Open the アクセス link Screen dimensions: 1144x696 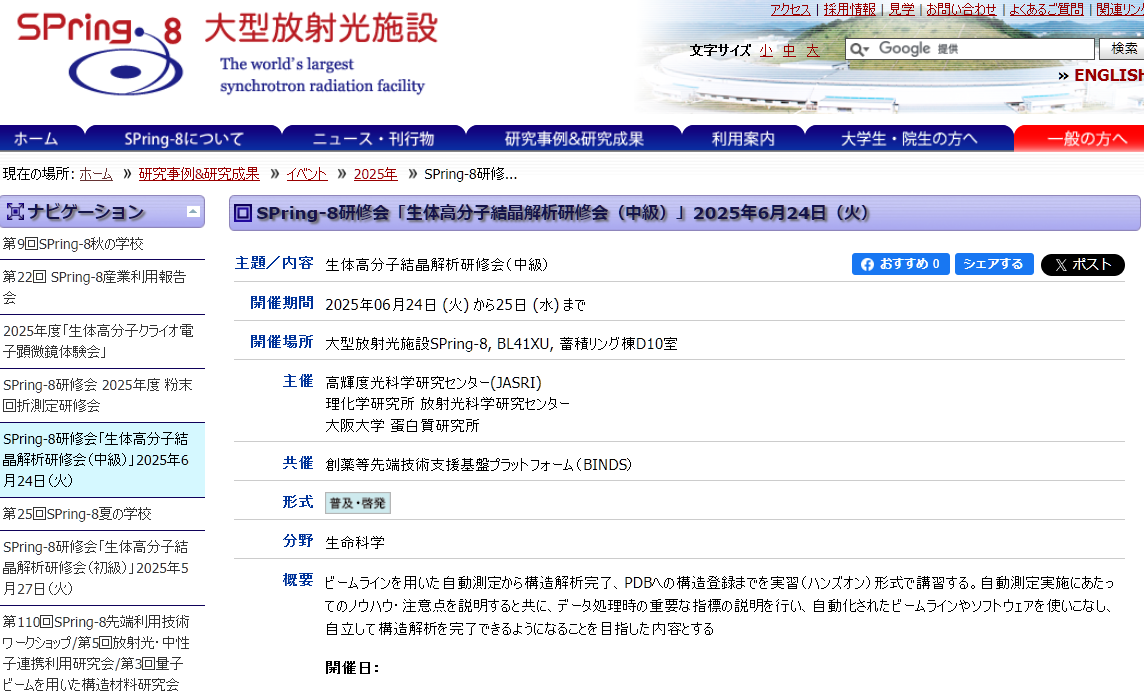[x=790, y=9]
